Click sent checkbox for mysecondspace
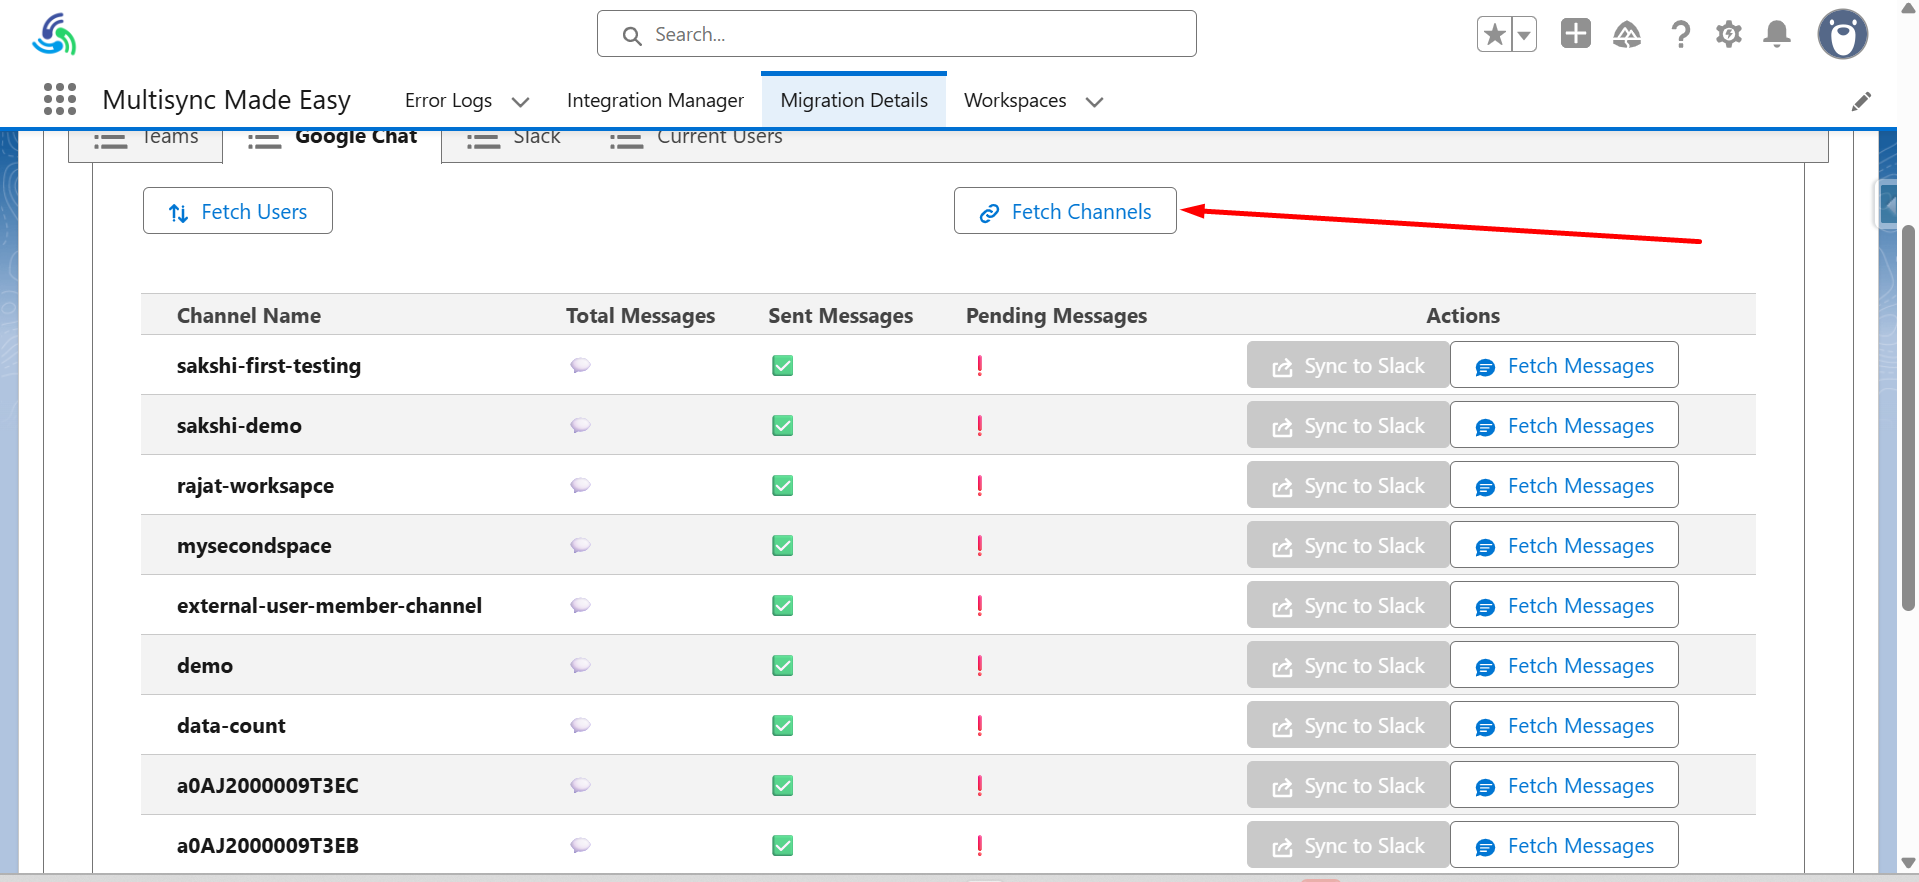1919x882 pixels. tap(783, 546)
